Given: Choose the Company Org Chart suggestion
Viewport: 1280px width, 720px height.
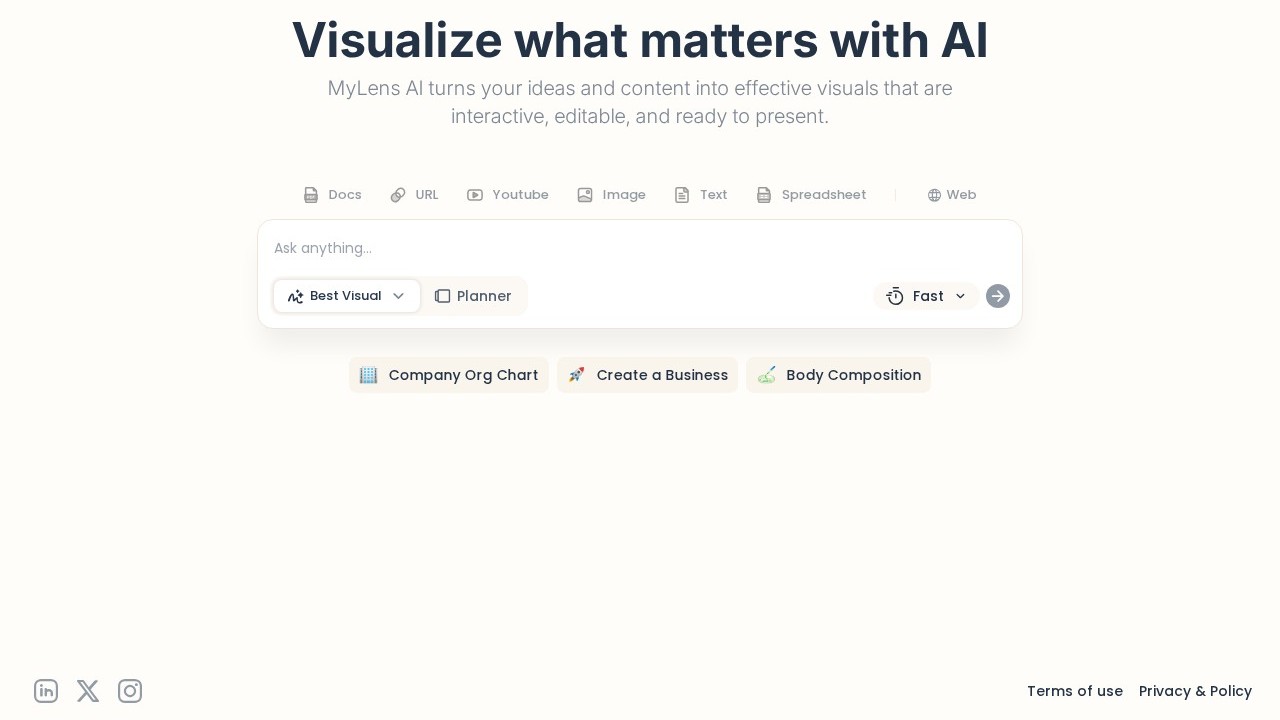Looking at the screenshot, I should pos(449,375).
